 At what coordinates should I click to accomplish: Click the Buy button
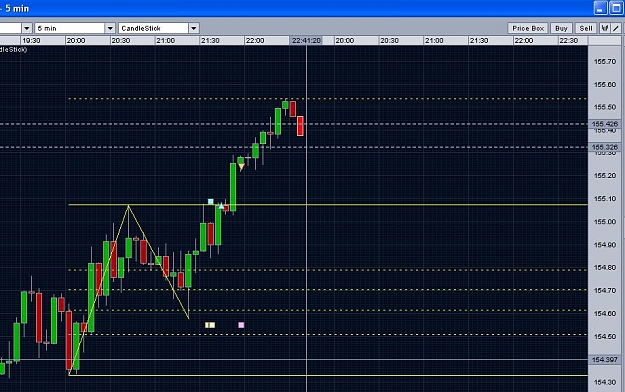pyautogui.click(x=561, y=28)
